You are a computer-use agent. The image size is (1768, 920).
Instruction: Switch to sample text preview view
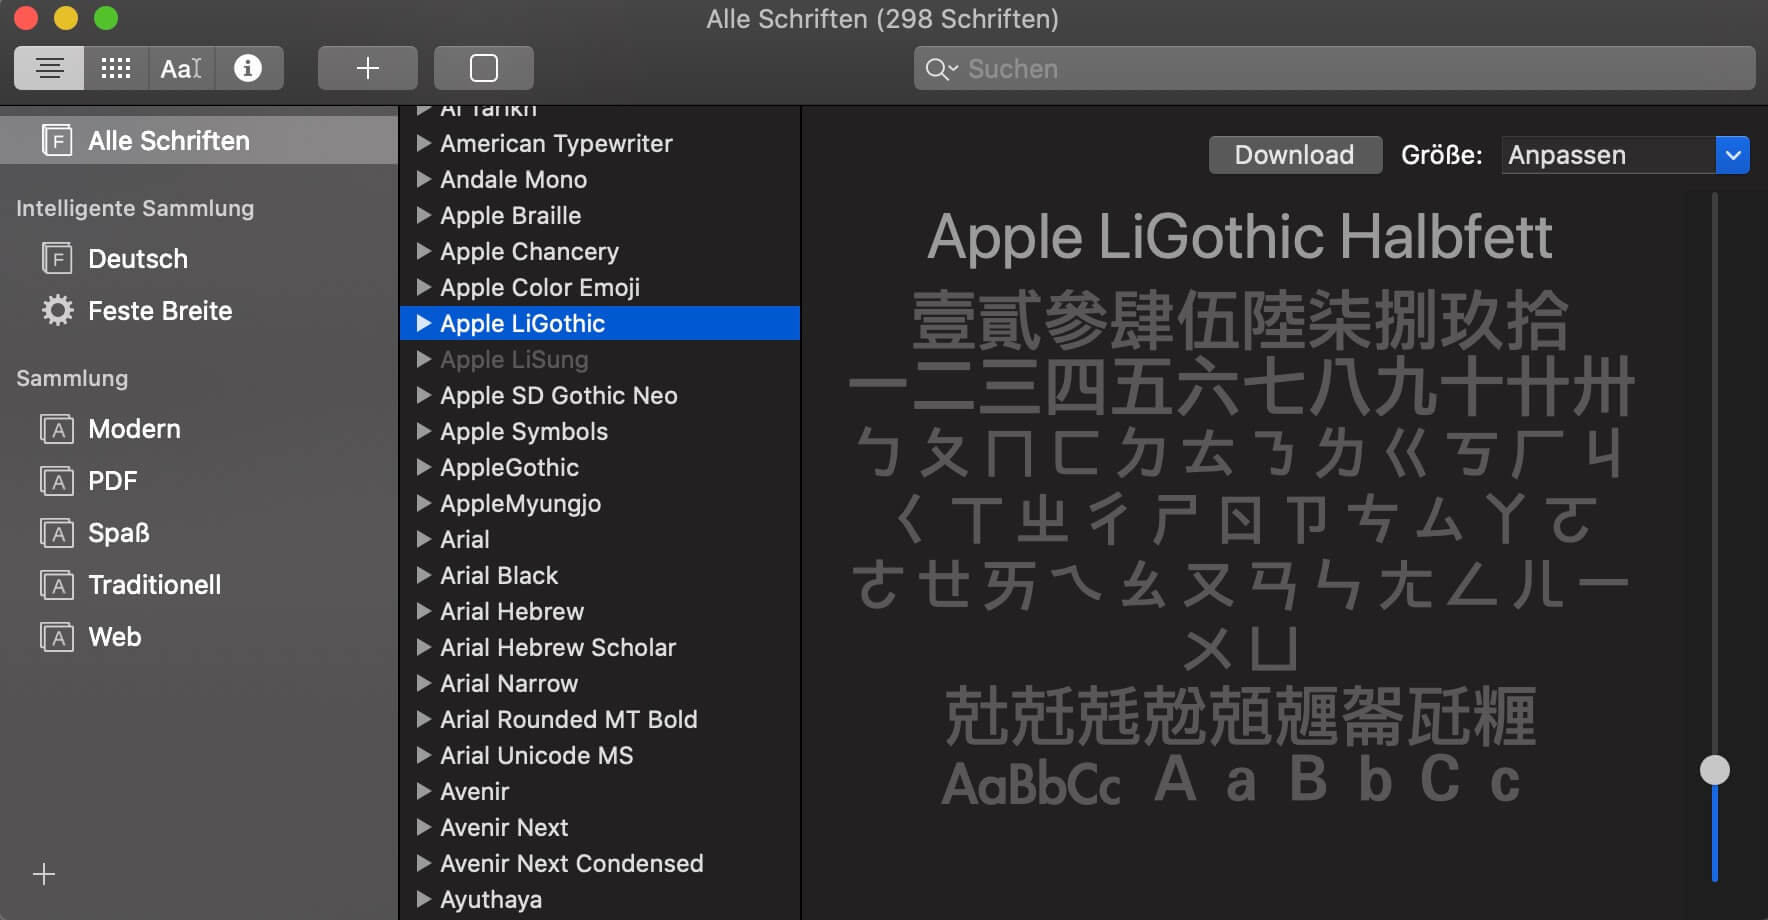[49, 68]
